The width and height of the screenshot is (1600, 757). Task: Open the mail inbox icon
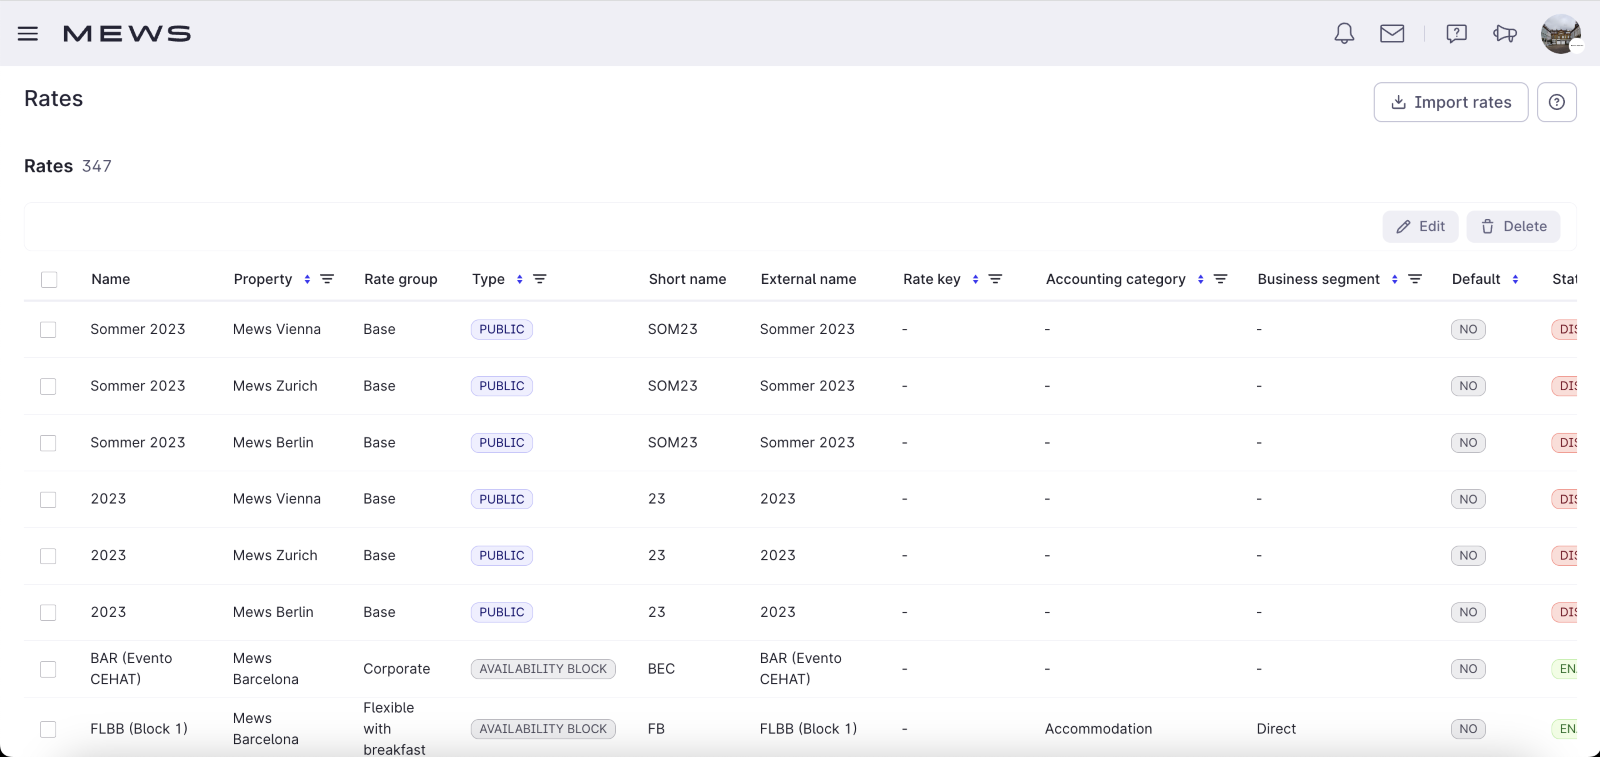(x=1392, y=34)
